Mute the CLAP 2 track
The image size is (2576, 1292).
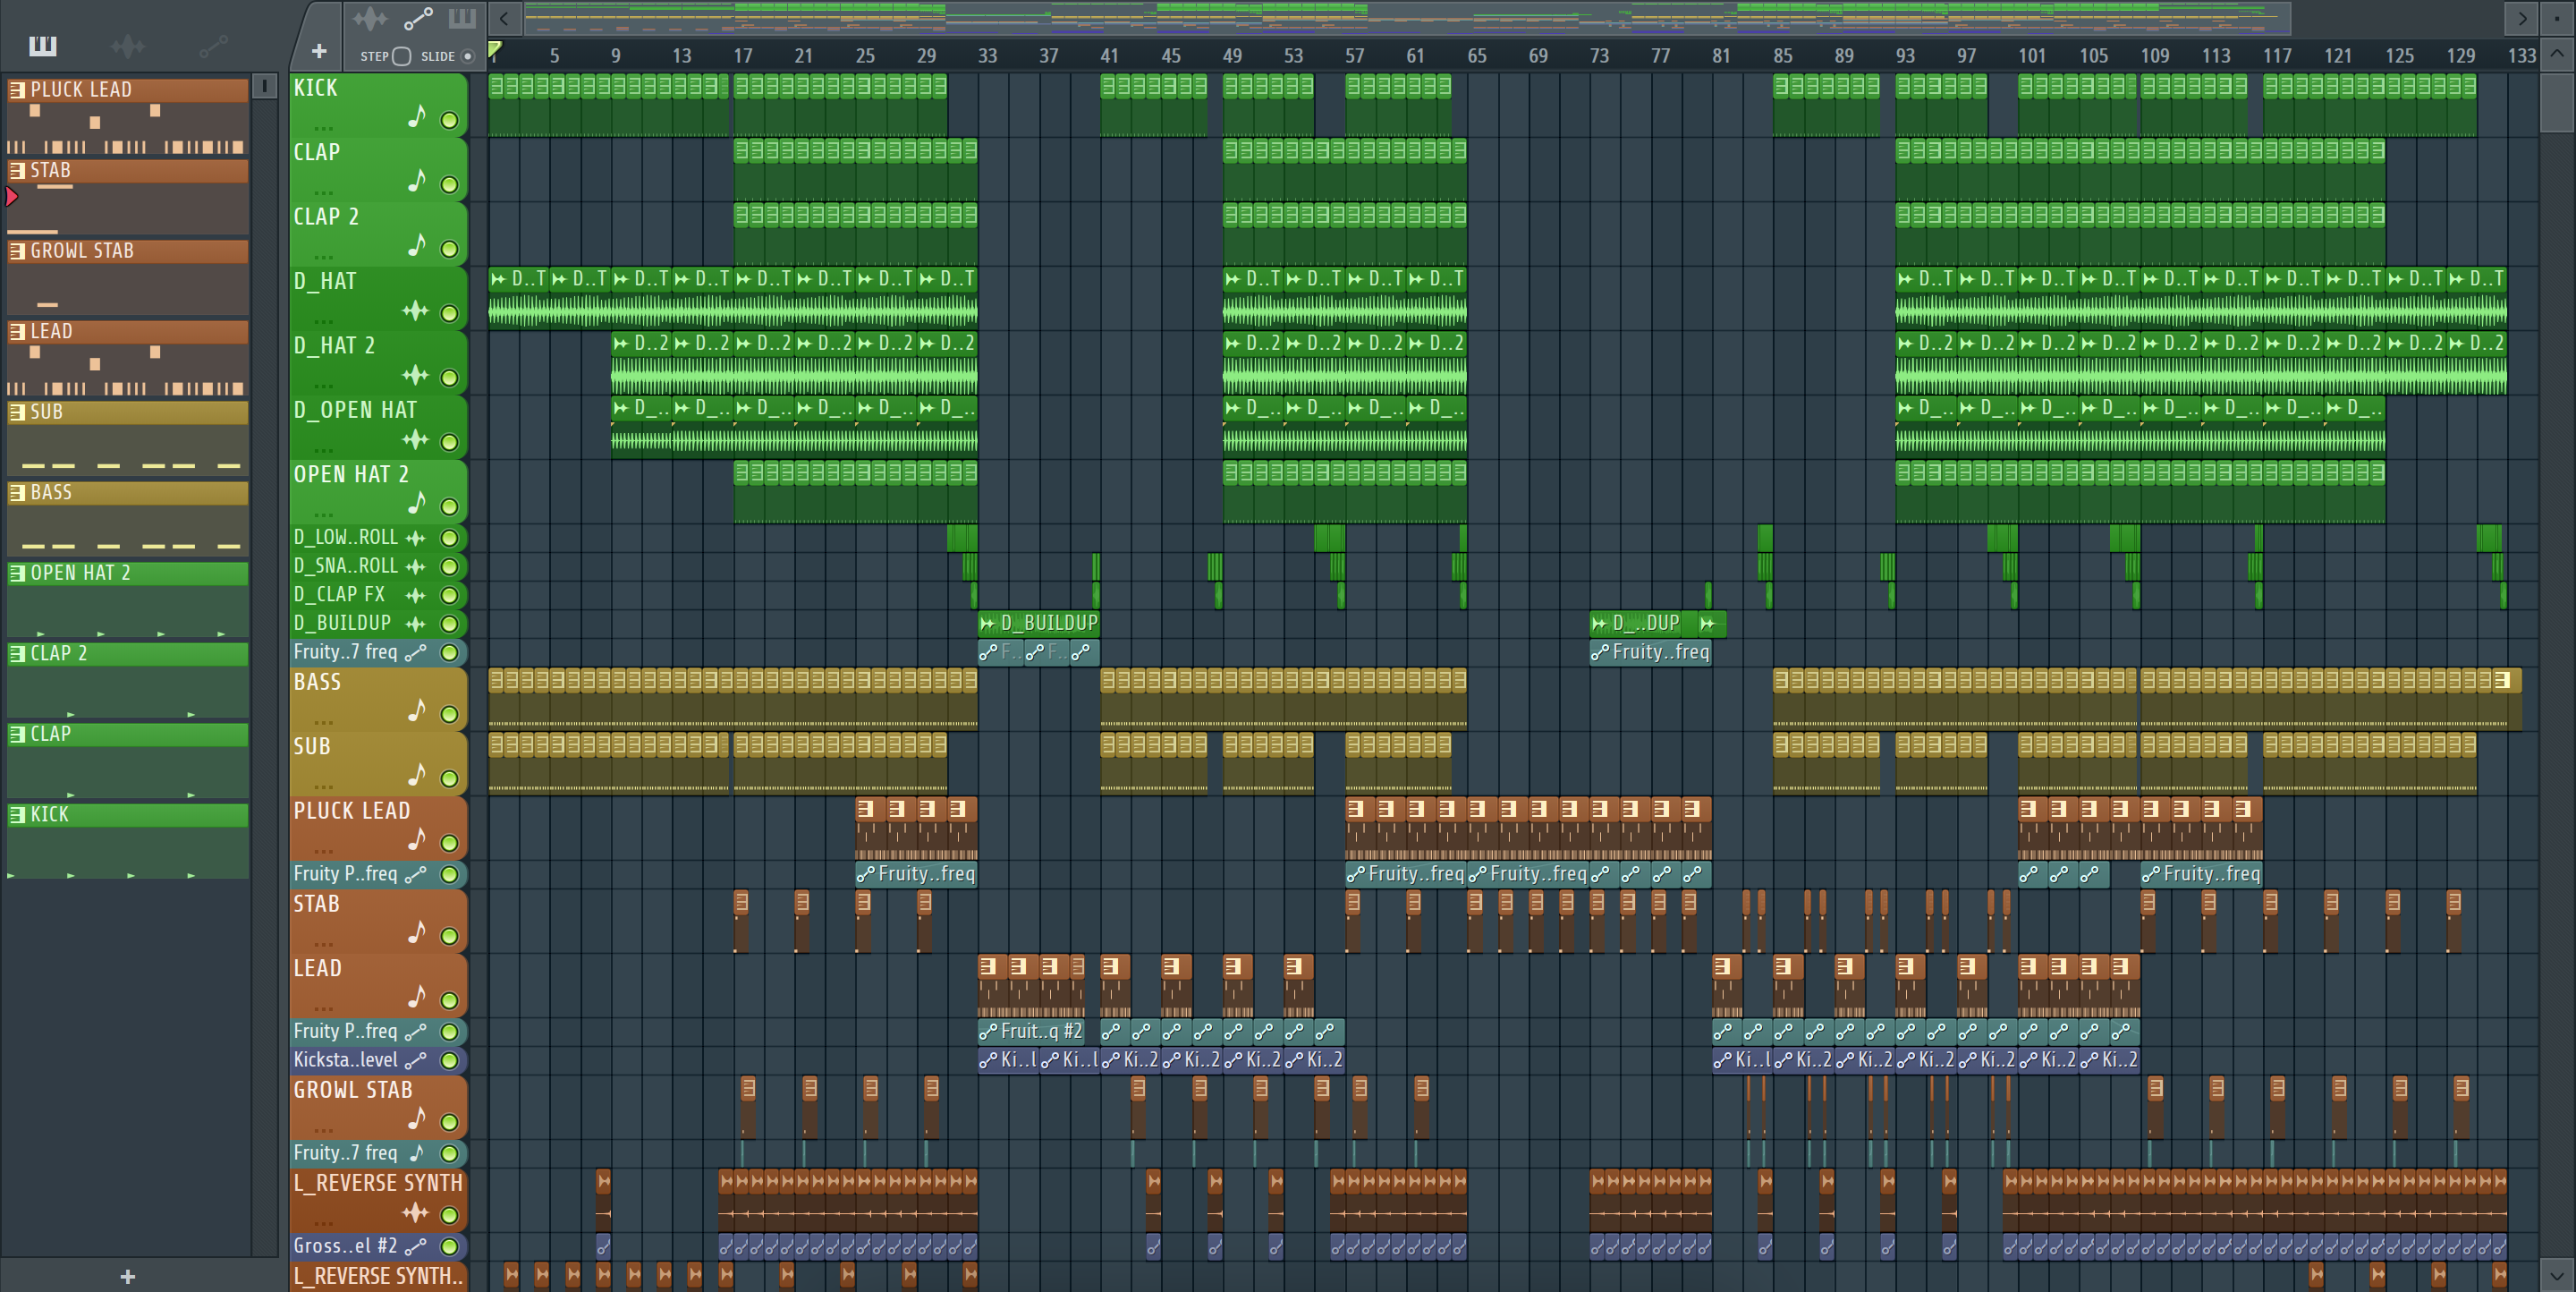pos(450,249)
